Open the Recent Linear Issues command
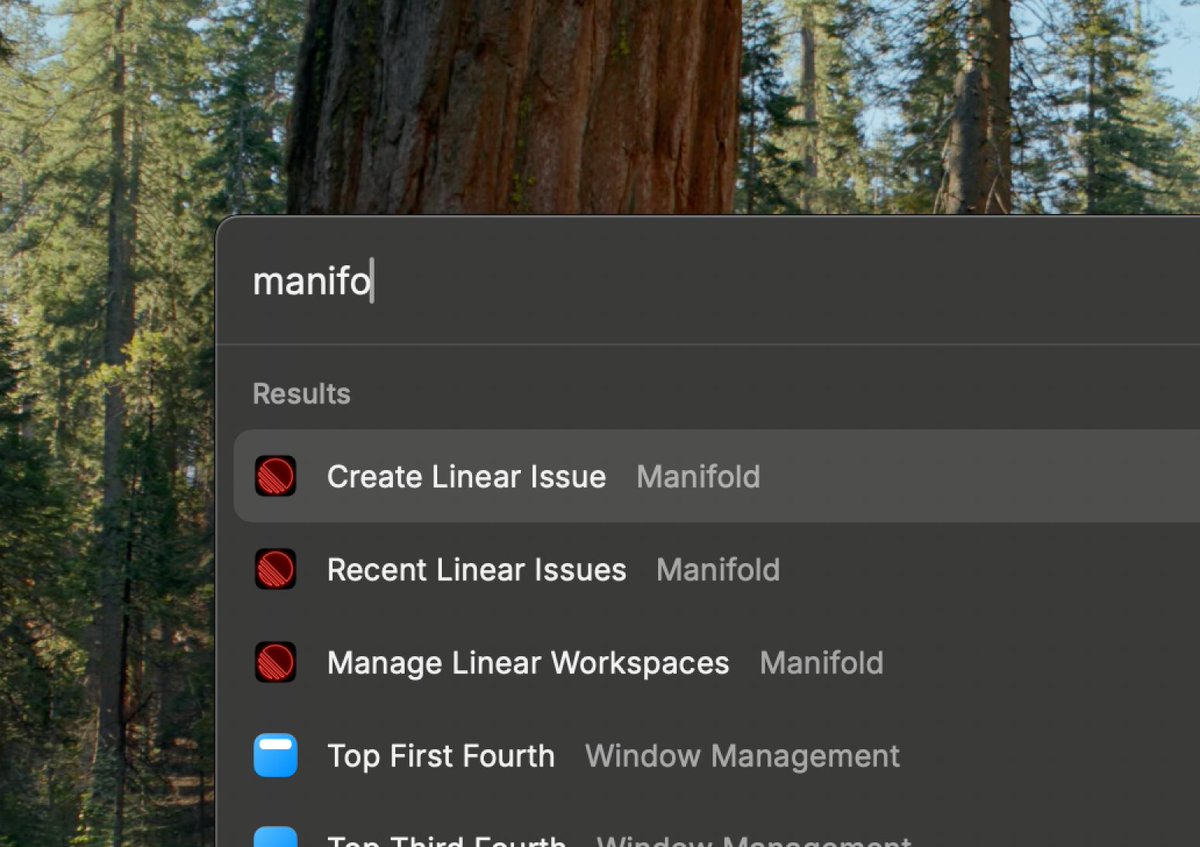Viewport: 1200px width, 847px height. (476, 570)
